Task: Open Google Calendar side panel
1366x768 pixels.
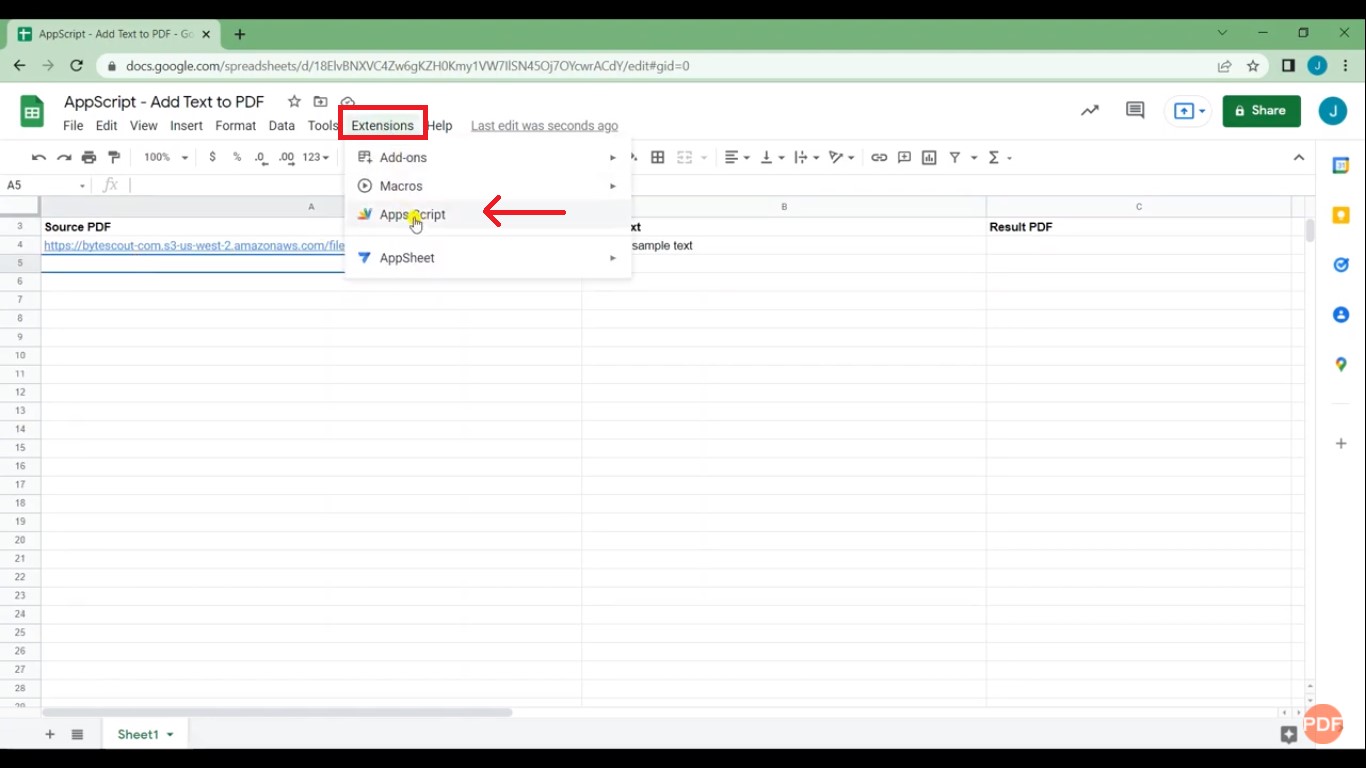Action: [1341, 166]
